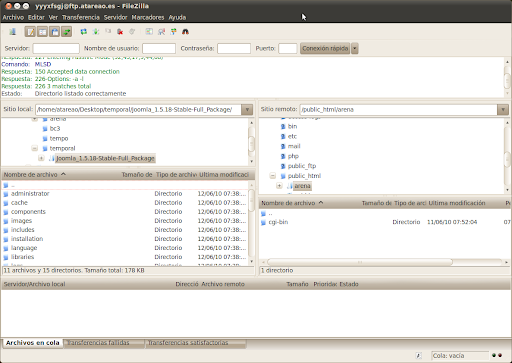The width and height of the screenshot is (512, 363).
Task: Click the grayed cancel operation icon
Action: coord(108,32)
